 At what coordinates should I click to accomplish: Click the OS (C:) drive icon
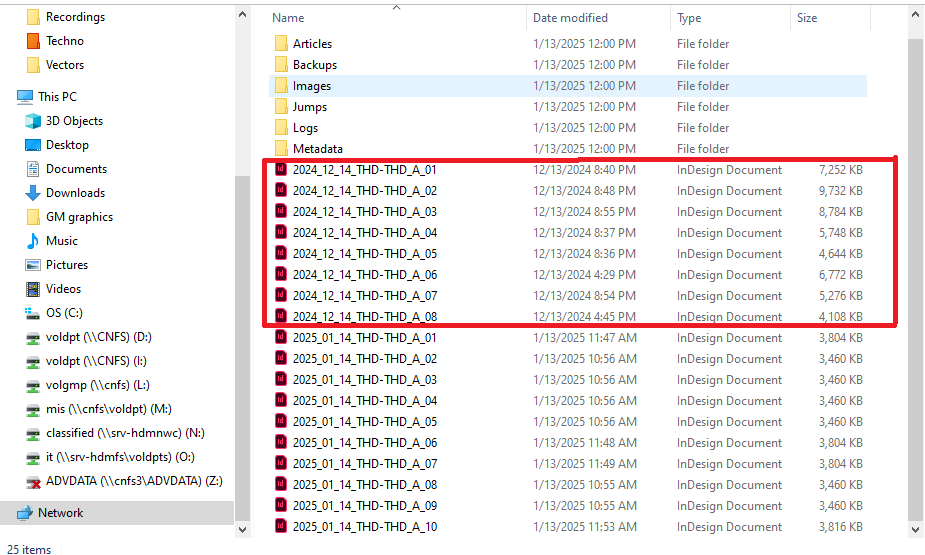[32, 313]
